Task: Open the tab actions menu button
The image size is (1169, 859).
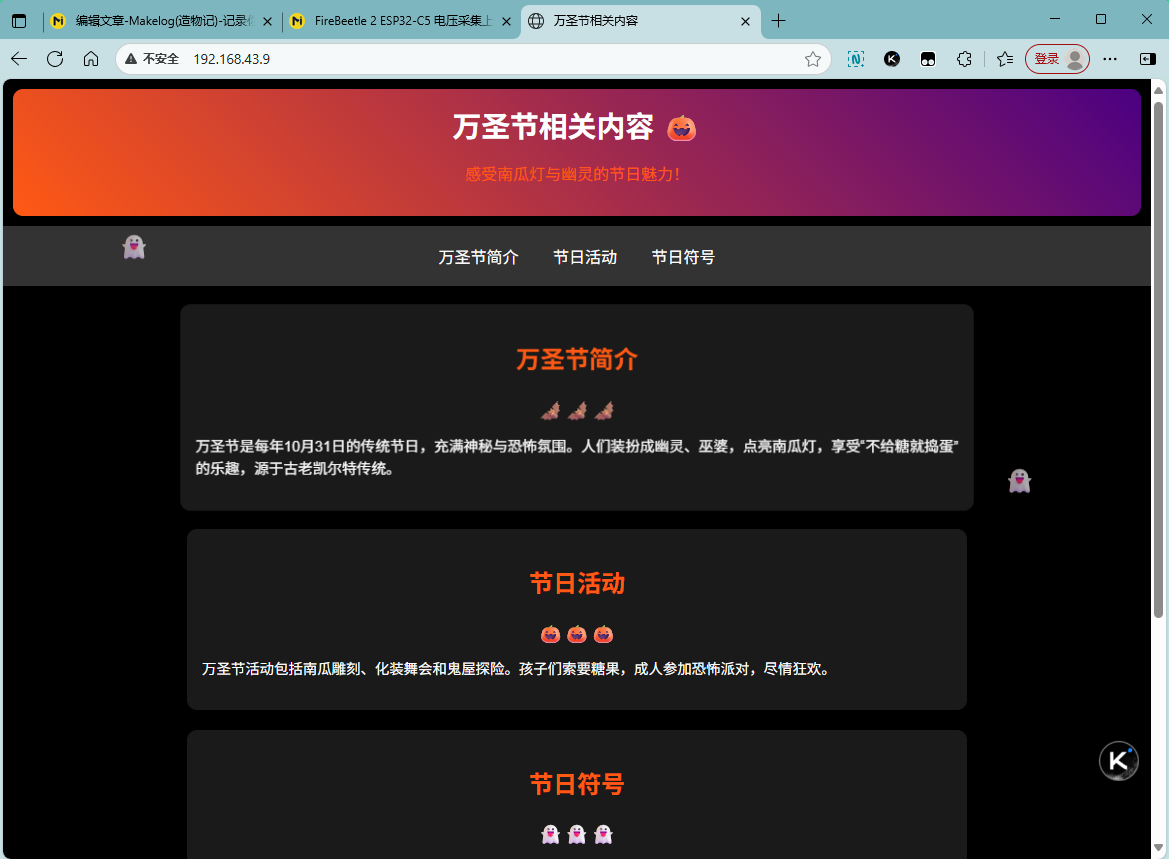Action: pos(19,21)
